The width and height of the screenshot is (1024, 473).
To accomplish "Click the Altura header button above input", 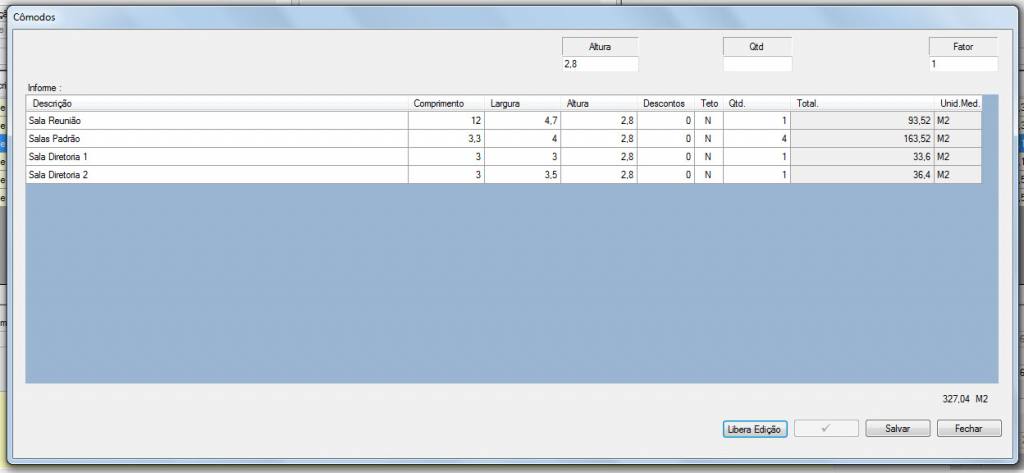I will pyautogui.click(x=600, y=47).
